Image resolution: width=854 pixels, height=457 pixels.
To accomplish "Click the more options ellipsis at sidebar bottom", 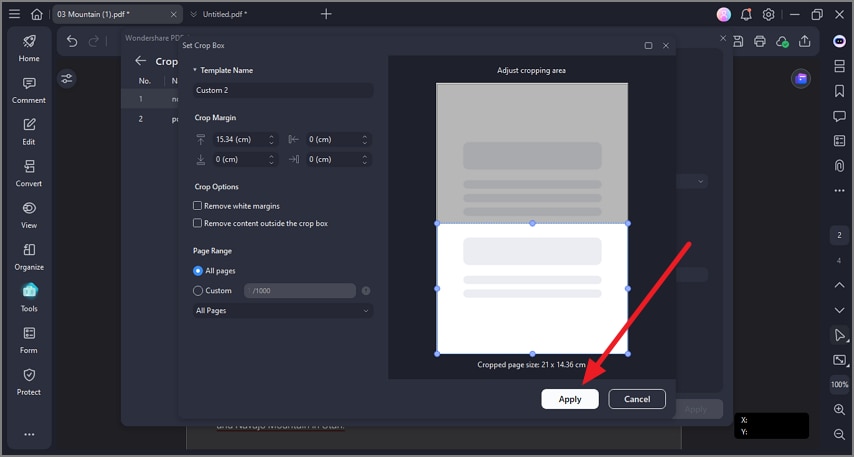I will point(29,435).
